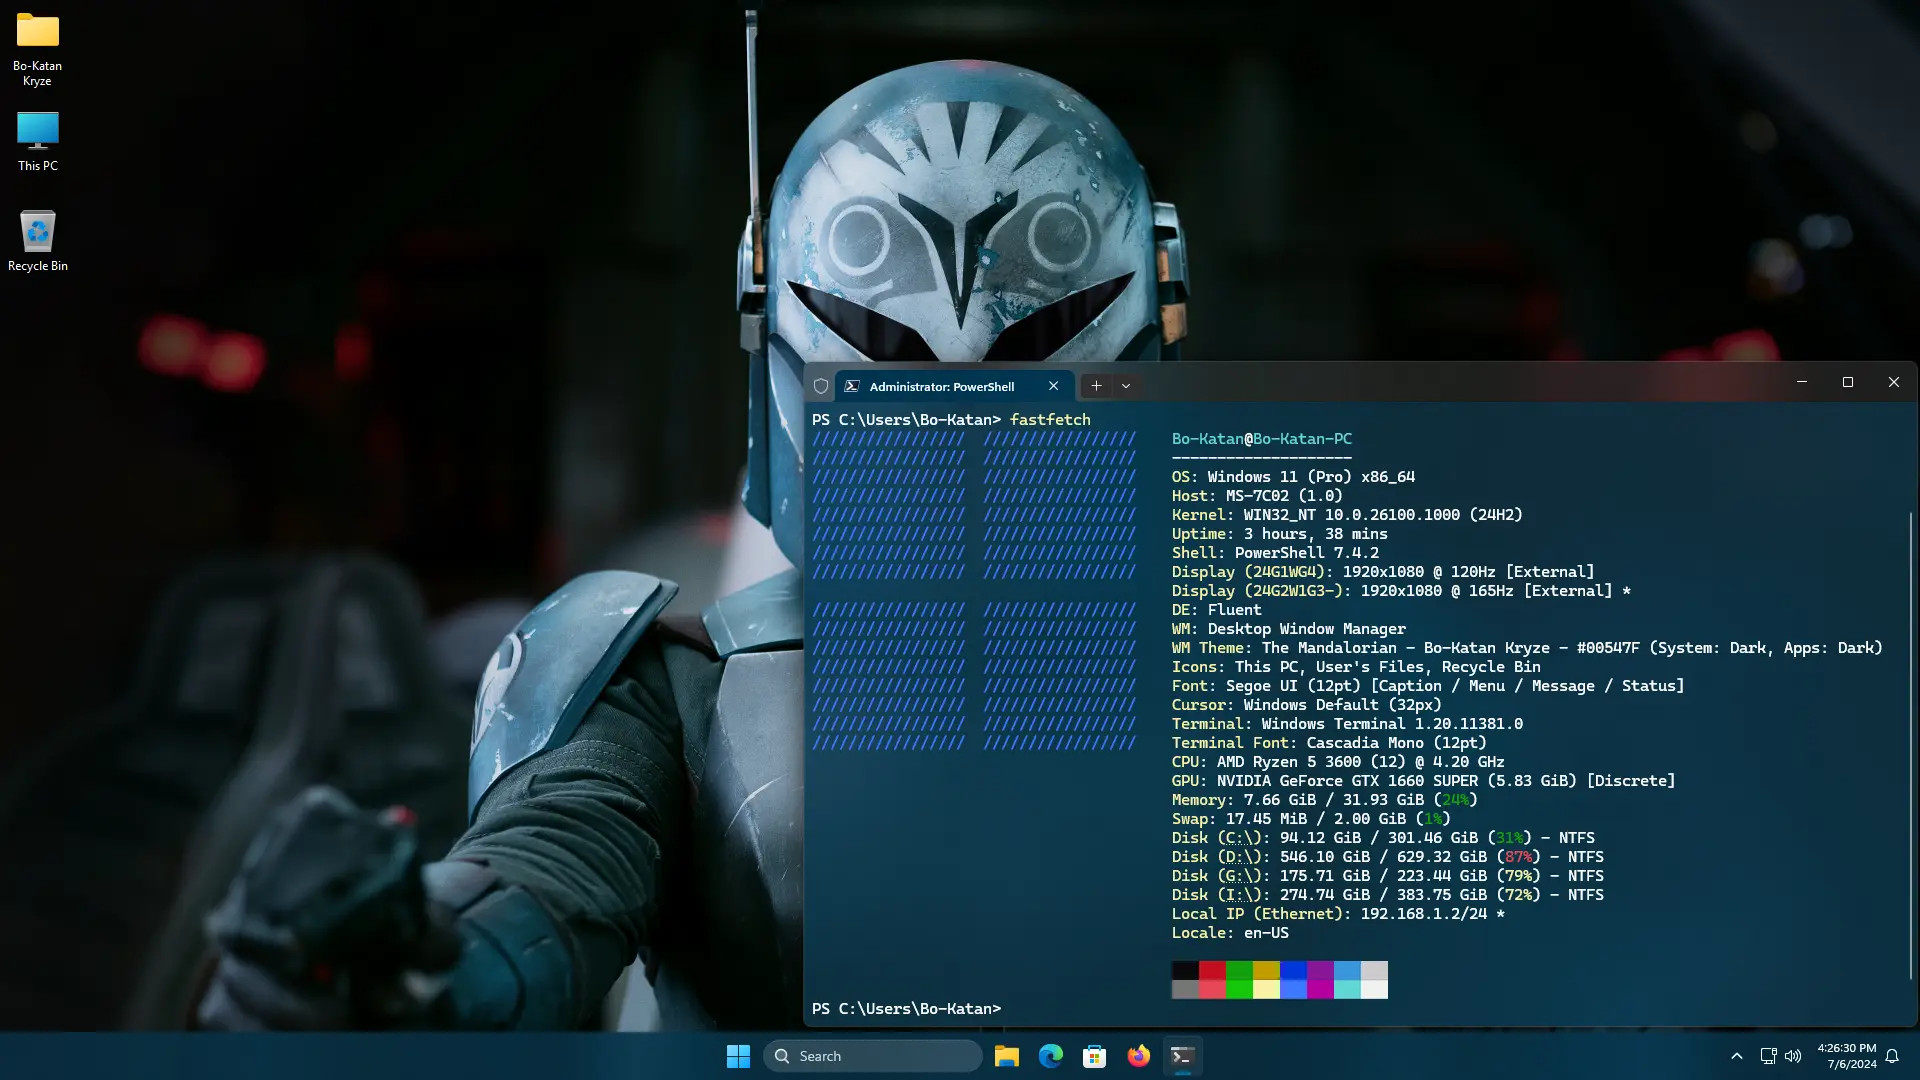The image size is (1920, 1080).
Task: Open Microsoft Store from the taskbar
Action: pyautogui.click(x=1094, y=1056)
